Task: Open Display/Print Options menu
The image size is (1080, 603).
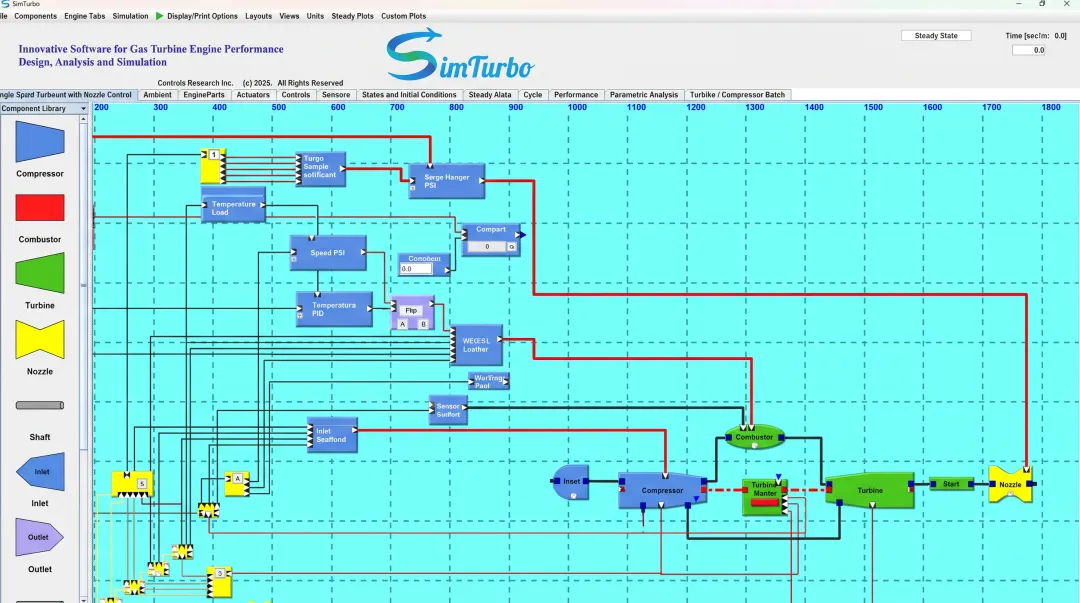Action: click(x=202, y=16)
